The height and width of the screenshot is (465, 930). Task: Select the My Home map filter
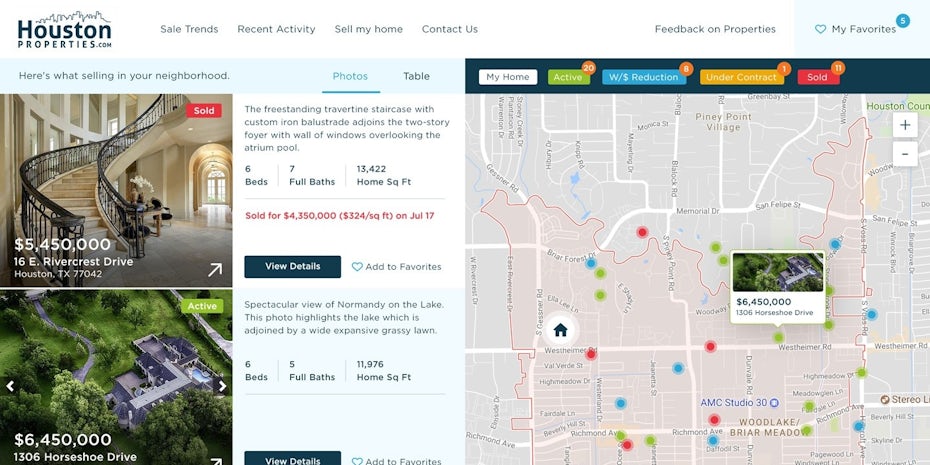click(508, 77)
